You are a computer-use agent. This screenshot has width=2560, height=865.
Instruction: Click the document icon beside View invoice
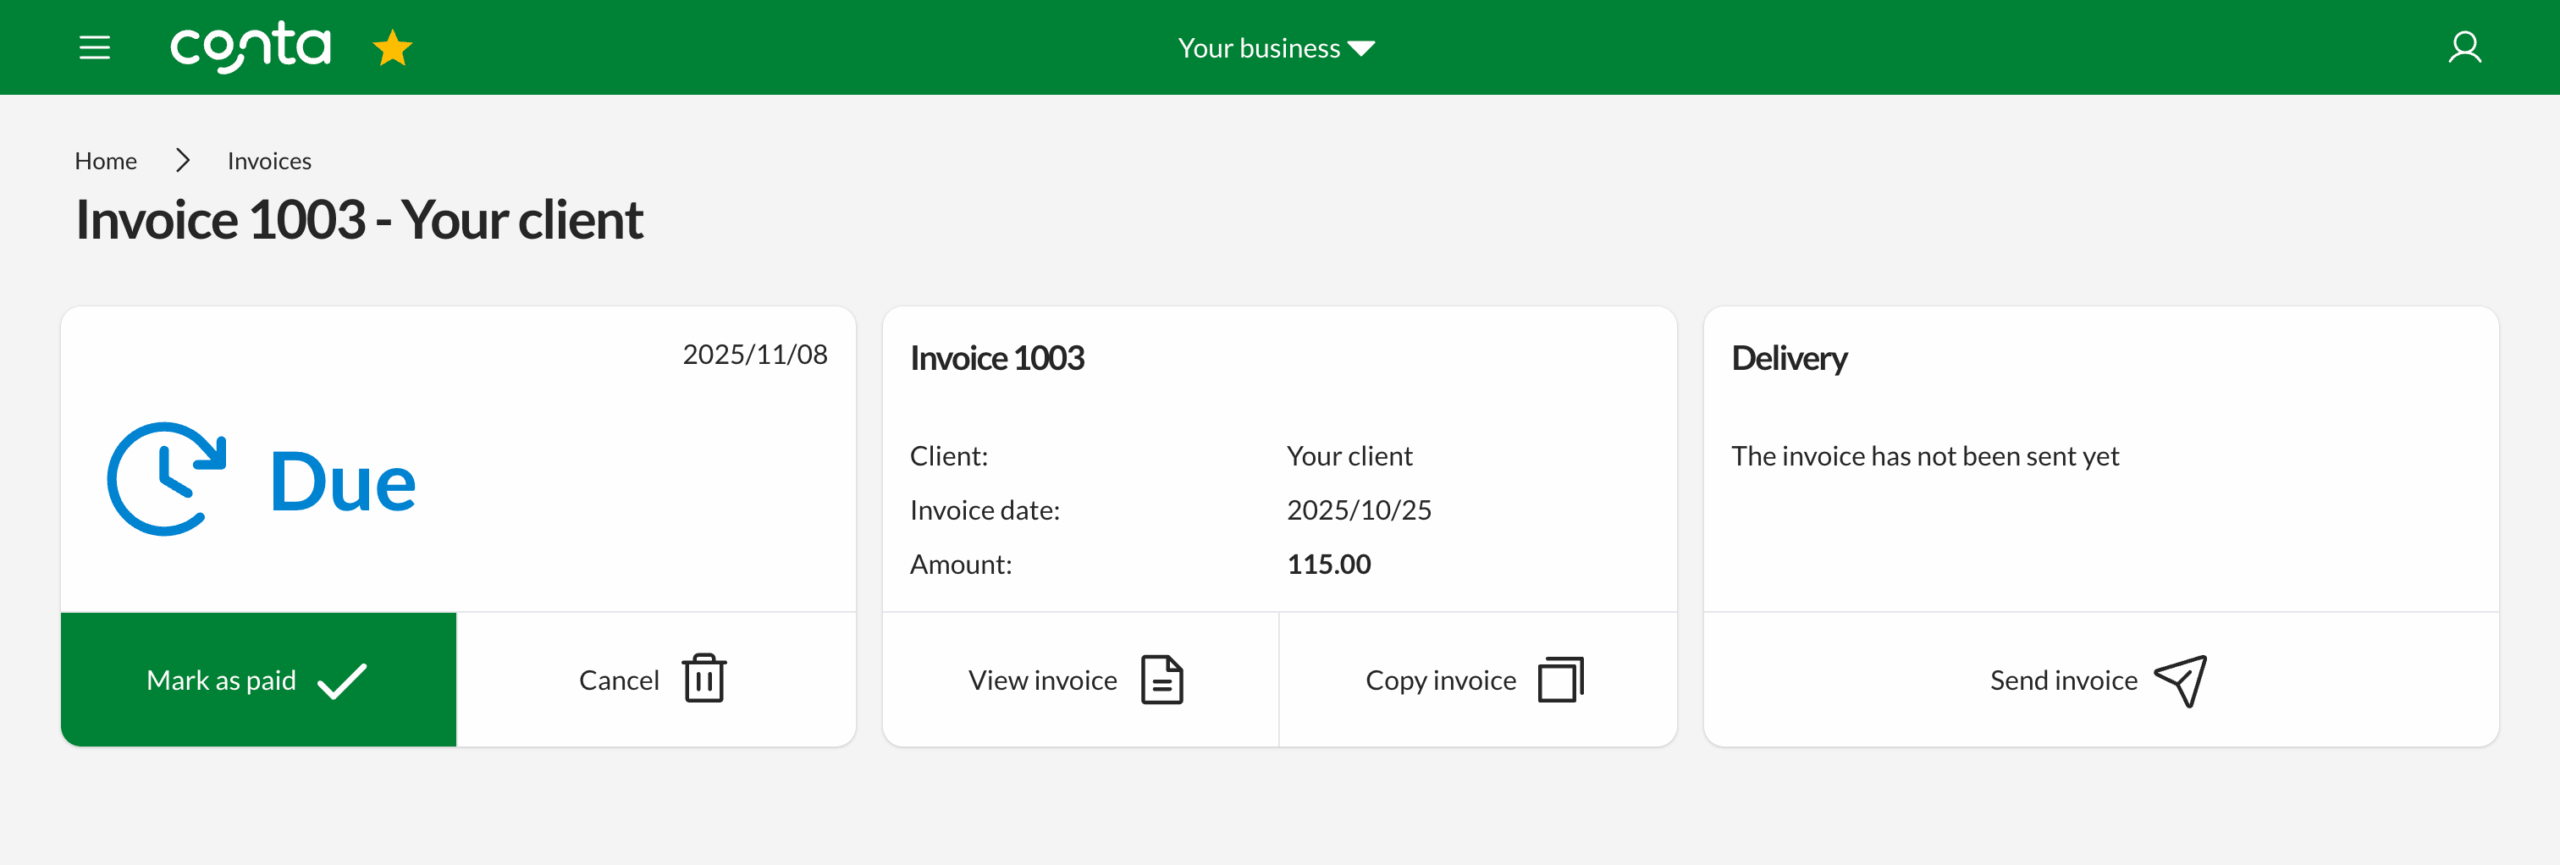(1162, 680)
